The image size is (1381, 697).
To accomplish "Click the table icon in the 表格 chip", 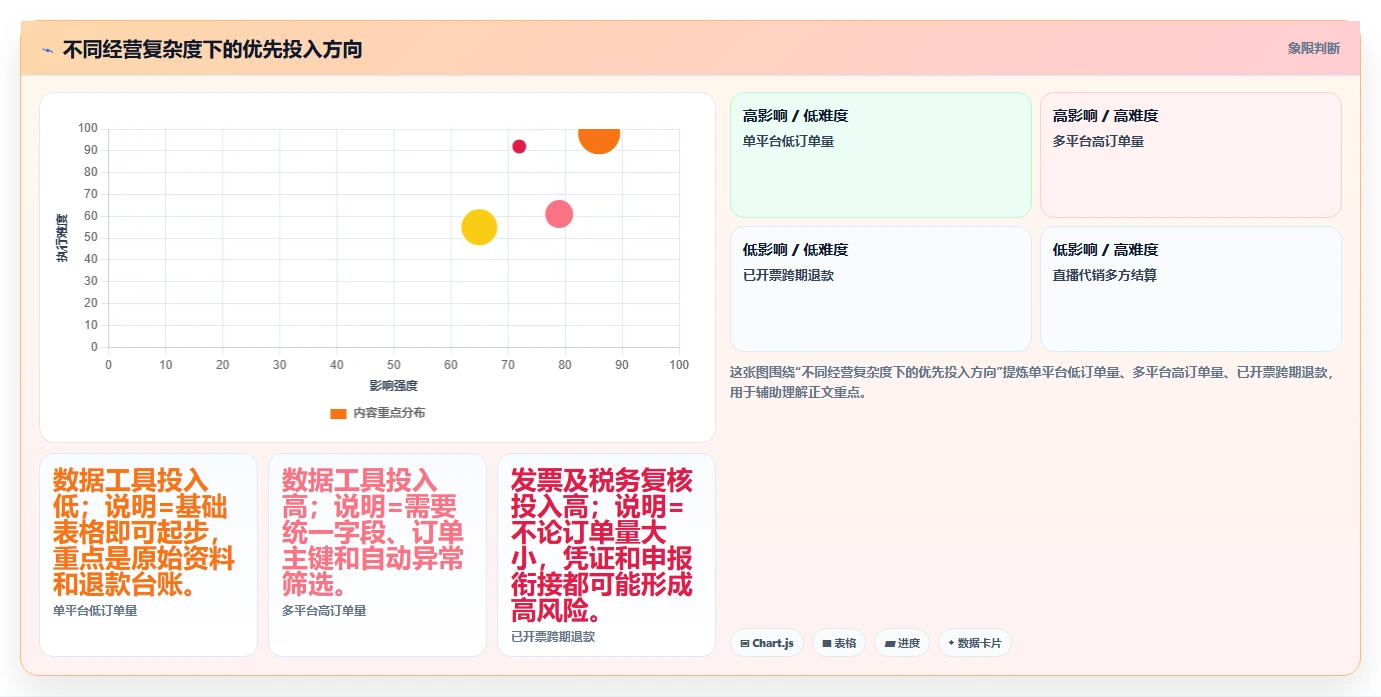I will pyautogui.click(x=827, y=644).
